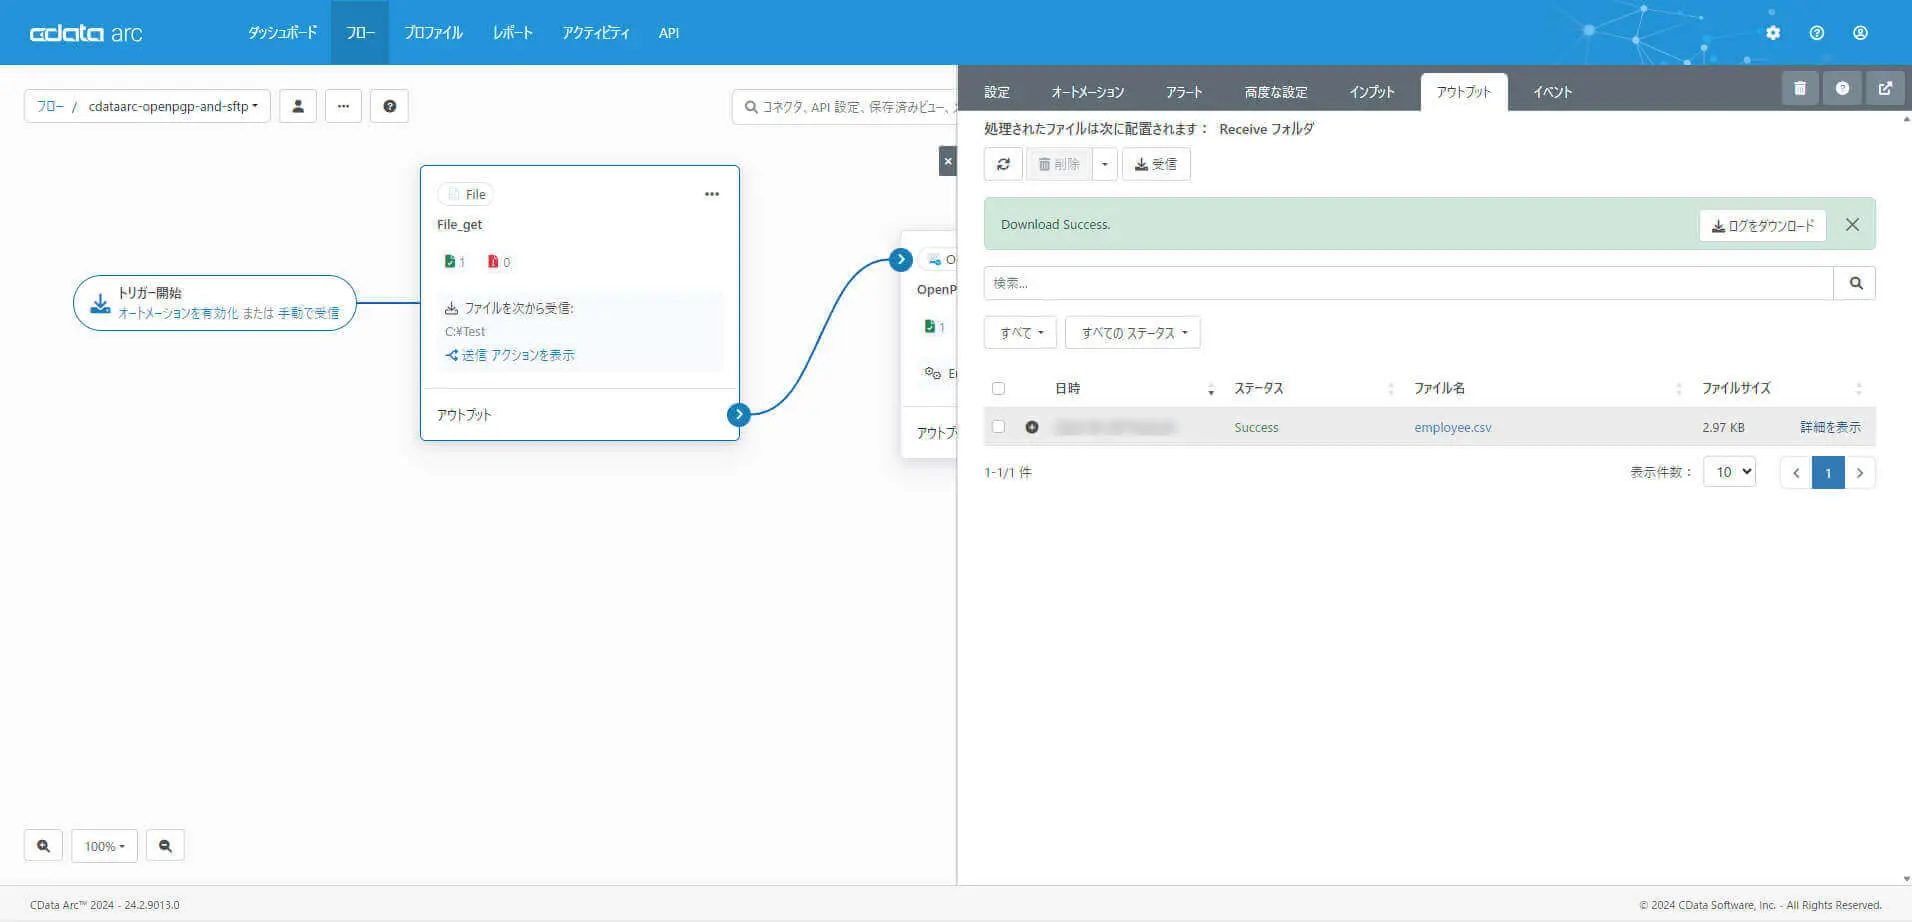This screenshot has height=922, width=1912.
Task: Open the プロファイル menu
Action: (433, 33)
